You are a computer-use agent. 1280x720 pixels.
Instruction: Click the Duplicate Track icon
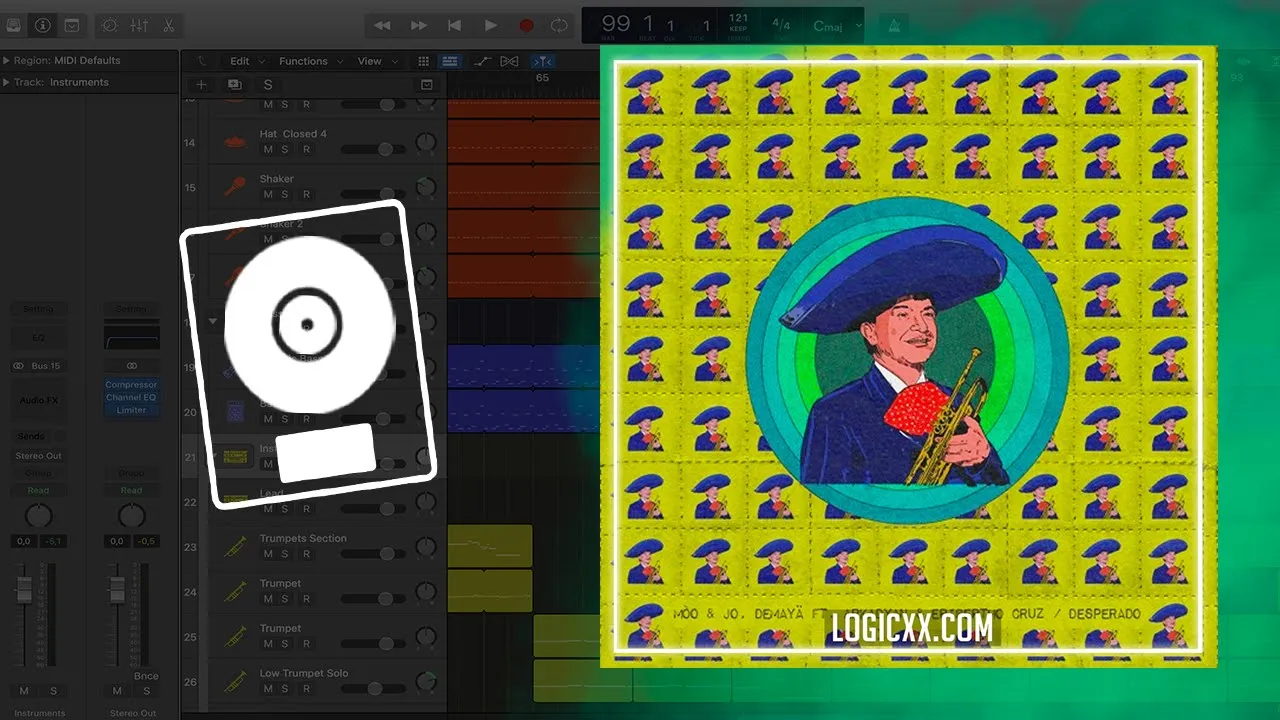pyautogui.click(x=234, y=85)
